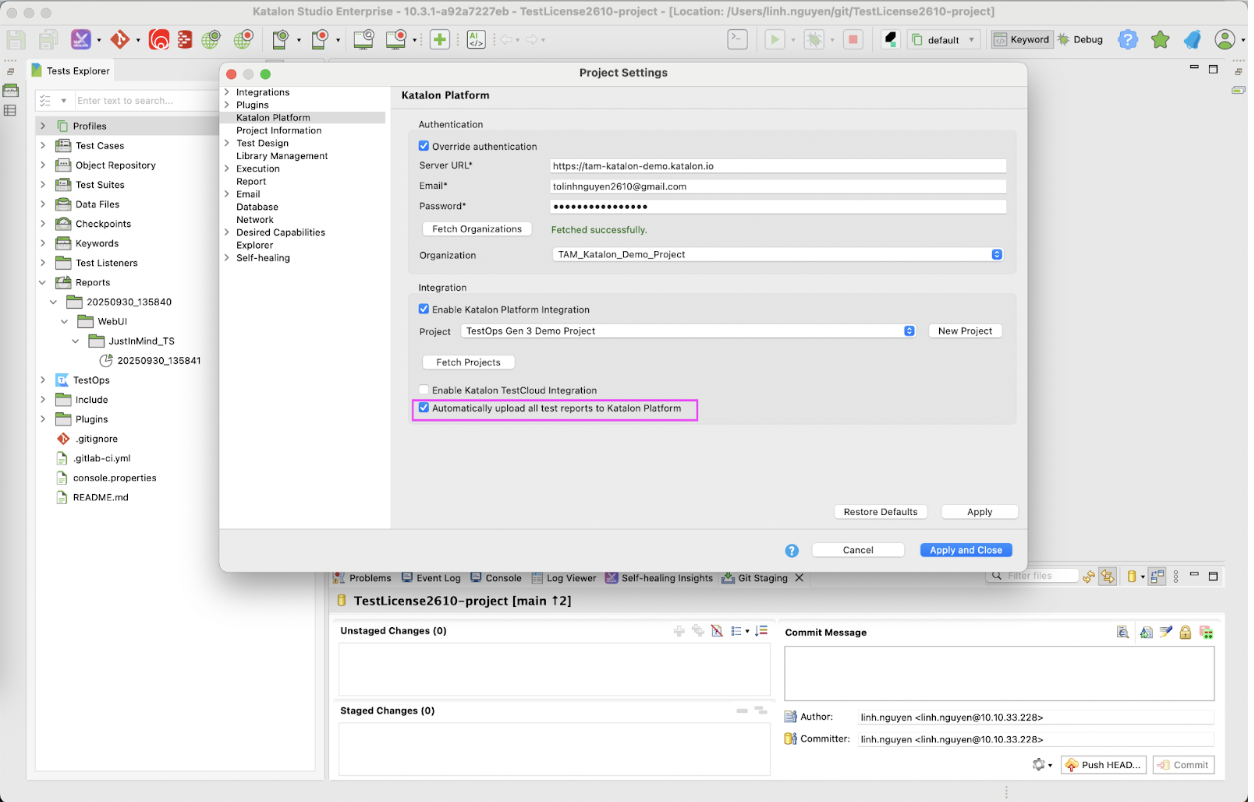Open help using the question mark icon
Viewport: 1254px width, 802px height.
[x=1127, y=40]
